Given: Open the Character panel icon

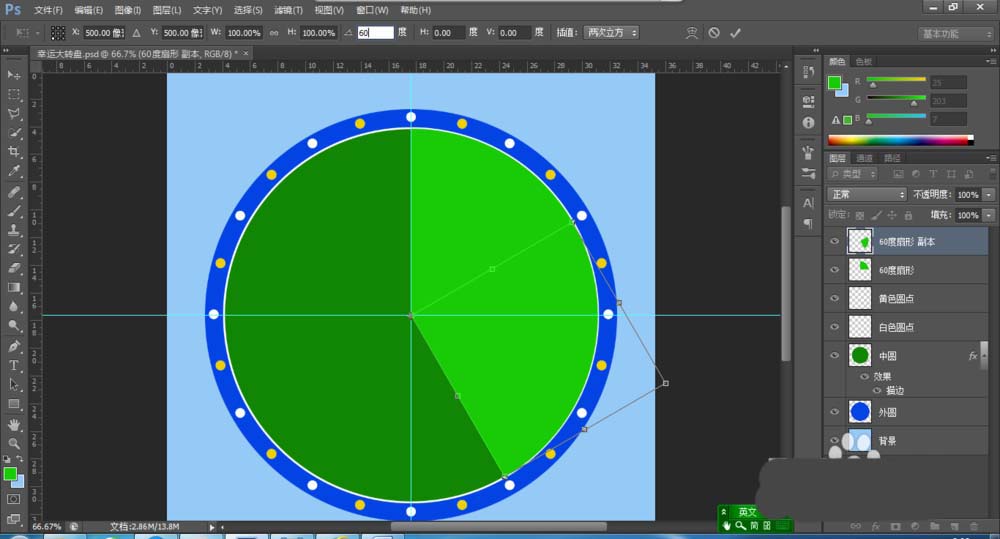Looking at the screenshot, I should pyautogui.click(x=808, y=203).
